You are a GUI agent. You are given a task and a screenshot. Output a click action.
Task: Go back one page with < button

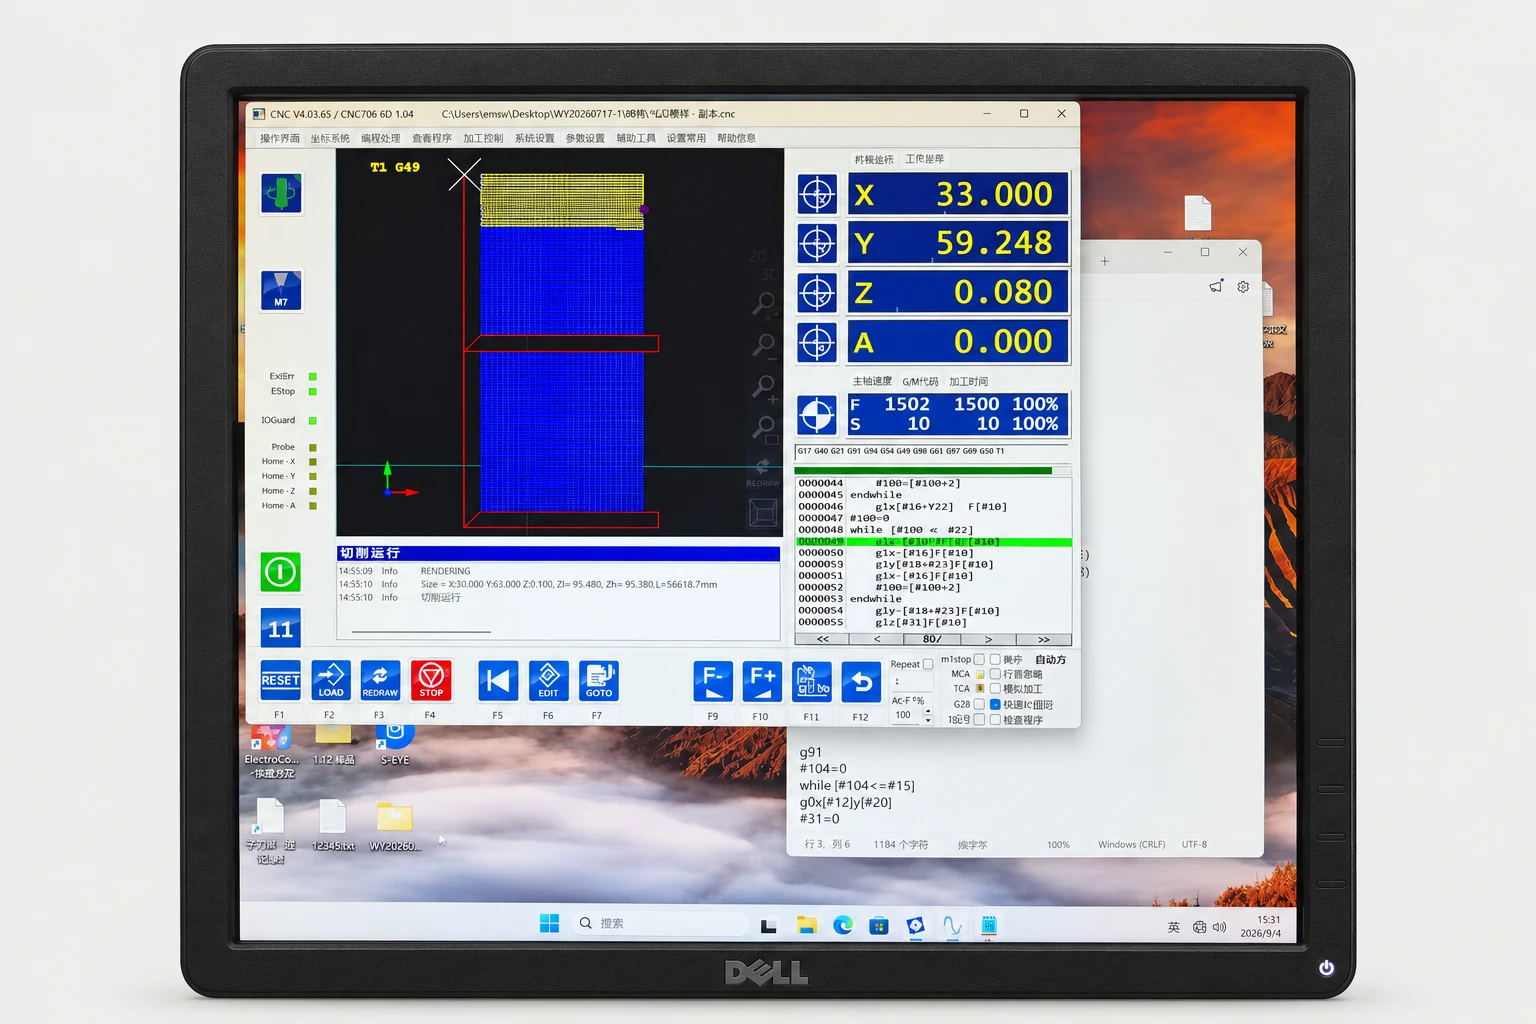pyautogui.click(x=877, y=639)
